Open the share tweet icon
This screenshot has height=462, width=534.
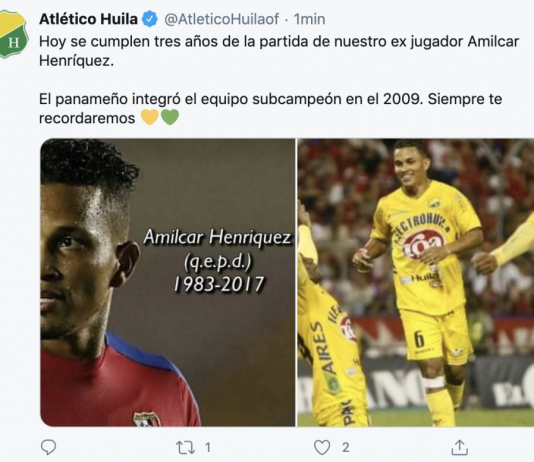459,447
